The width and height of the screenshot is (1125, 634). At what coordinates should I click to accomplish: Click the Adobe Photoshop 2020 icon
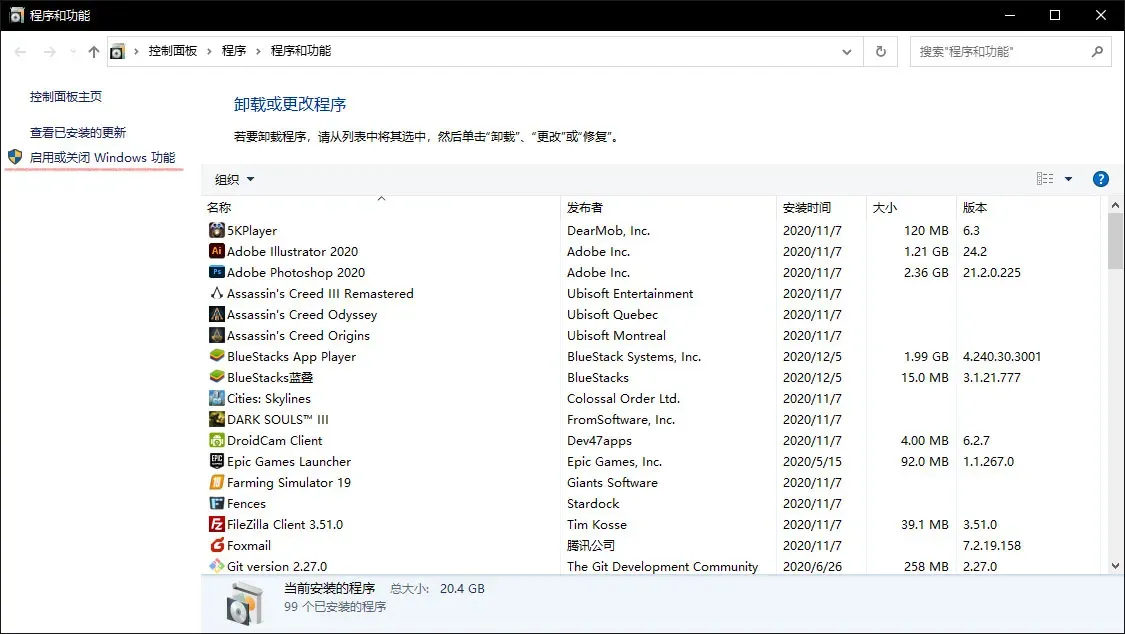(217, 272)
